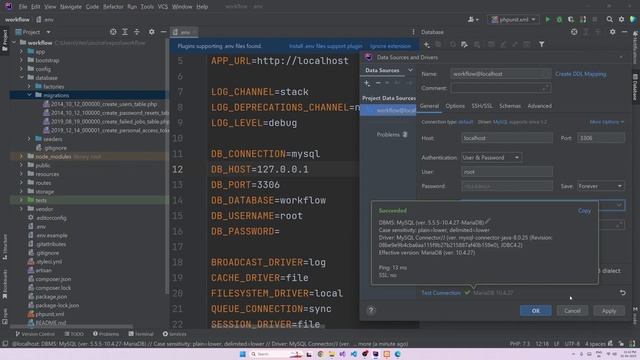Expand the node_modules folder
Viewport: 640px width, 360px height.
point(21,156)
